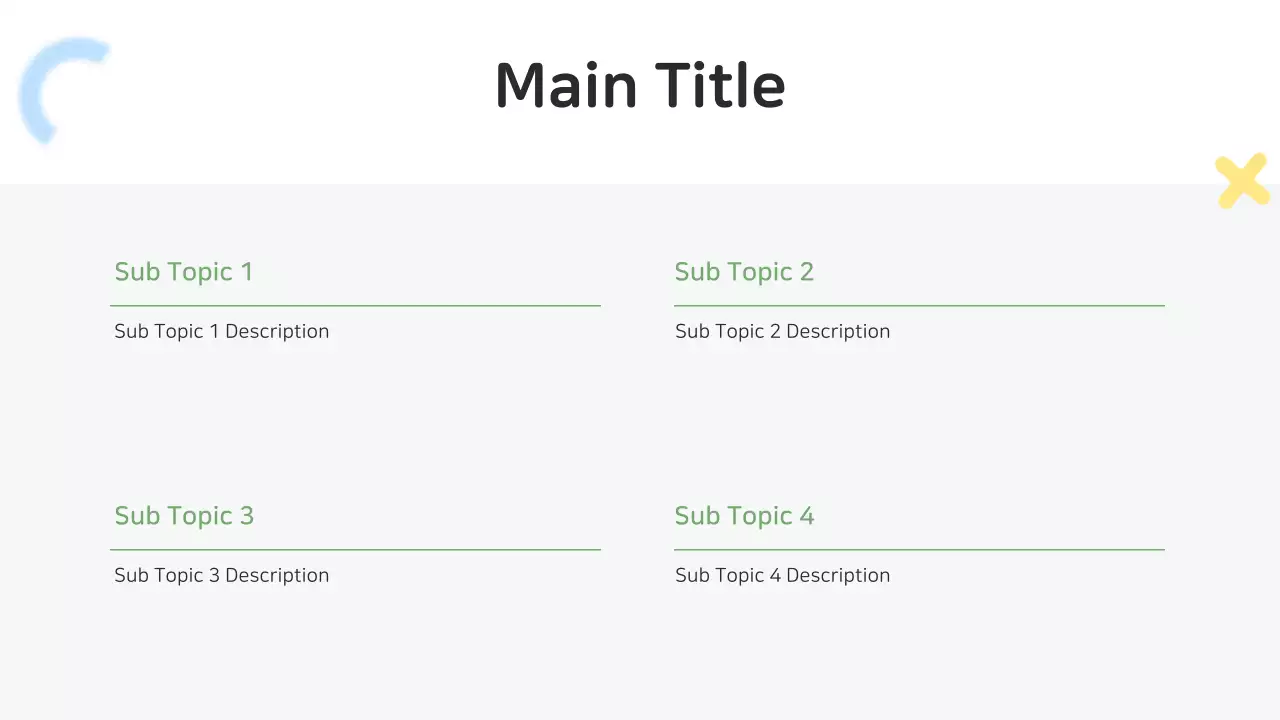Screen dimensions: 1280x720
Task: Click the green line below Sub Topic 2
Action: click(919, 305)
